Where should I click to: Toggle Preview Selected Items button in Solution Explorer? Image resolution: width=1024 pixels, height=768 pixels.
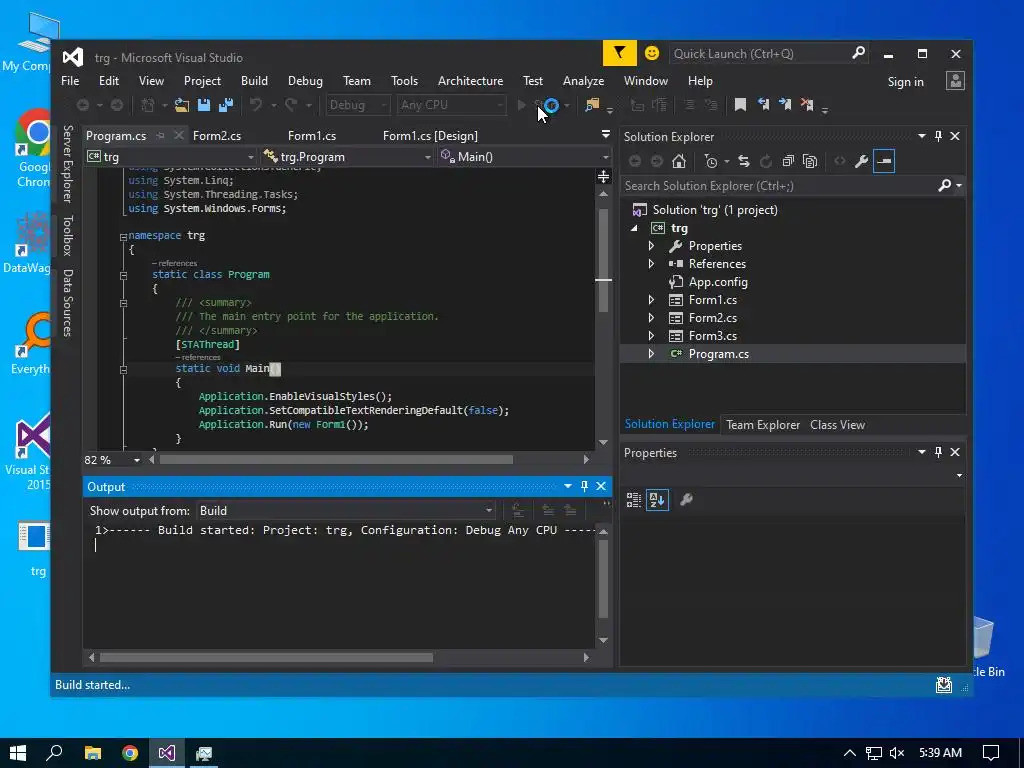[x=884, y=161]
